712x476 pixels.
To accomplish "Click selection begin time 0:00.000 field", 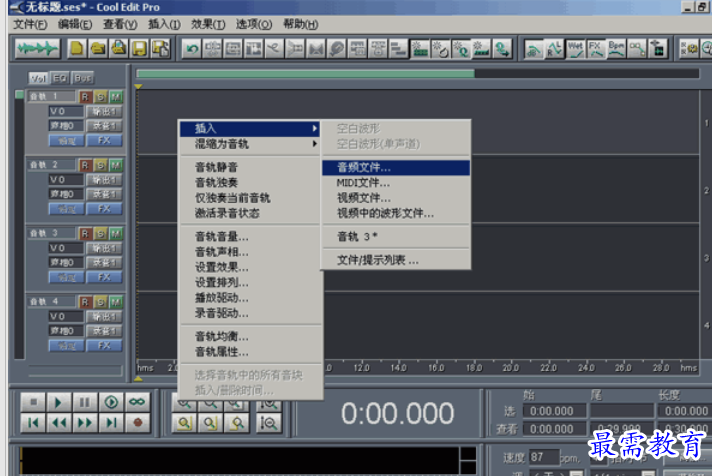I will point(554,411).
